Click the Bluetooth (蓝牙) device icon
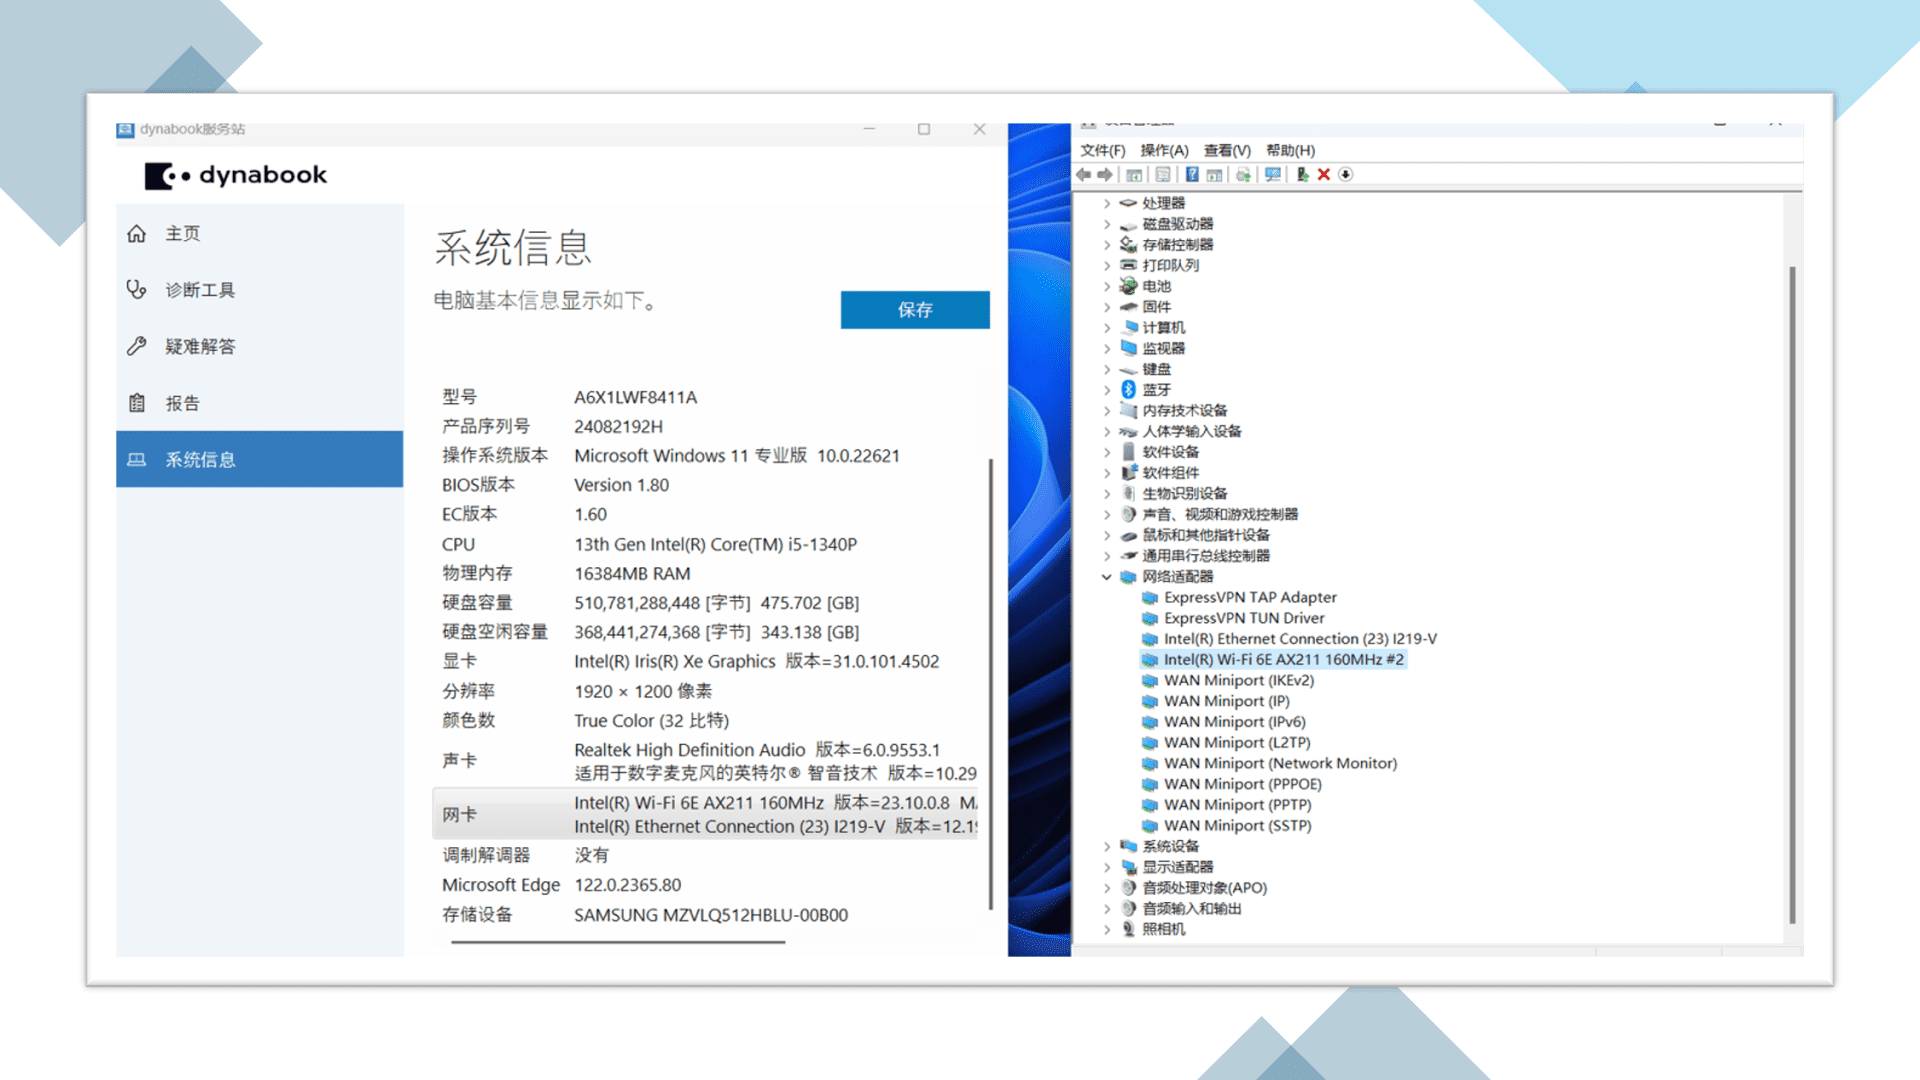Image resolution: width=1920 pixels, height=1080 pixels. [x=1129, y=390]
